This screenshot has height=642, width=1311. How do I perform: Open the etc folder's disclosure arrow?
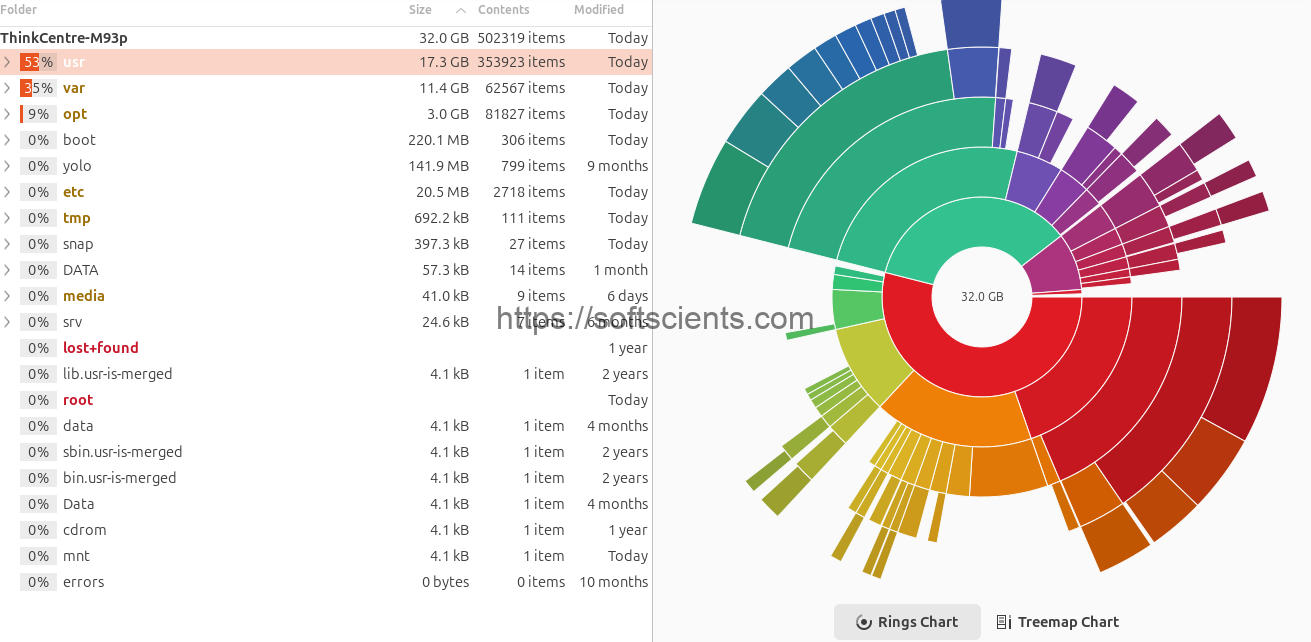tap(8, 192)
